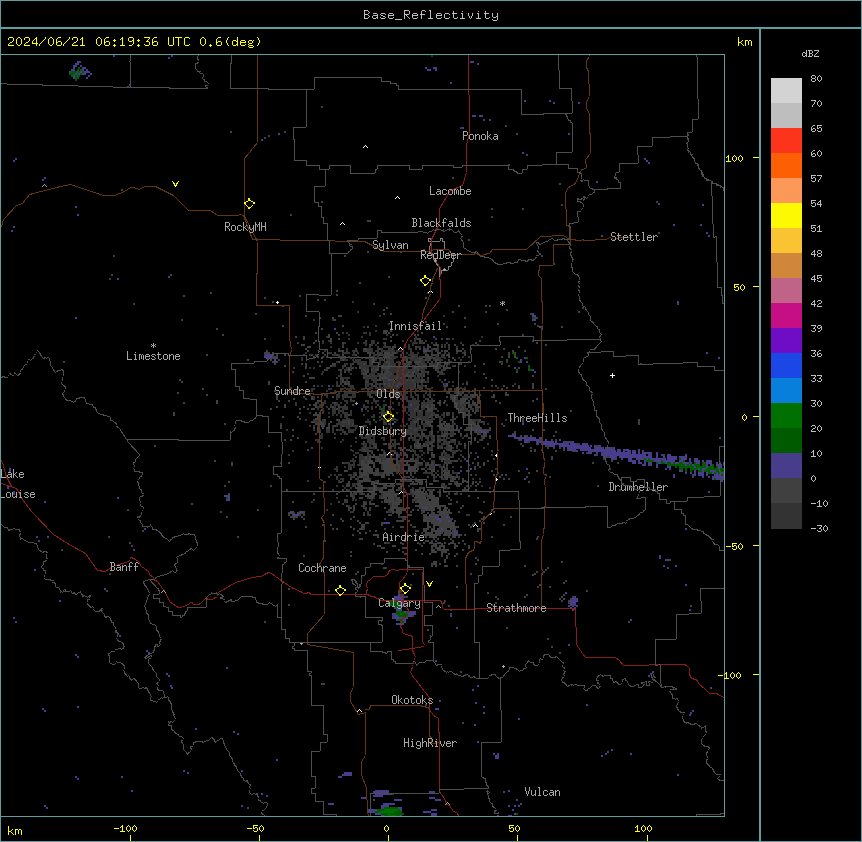Select the Vulcan label
This screenshot has width=862, height=842.
pyautogui.click(x=543, y=792)
